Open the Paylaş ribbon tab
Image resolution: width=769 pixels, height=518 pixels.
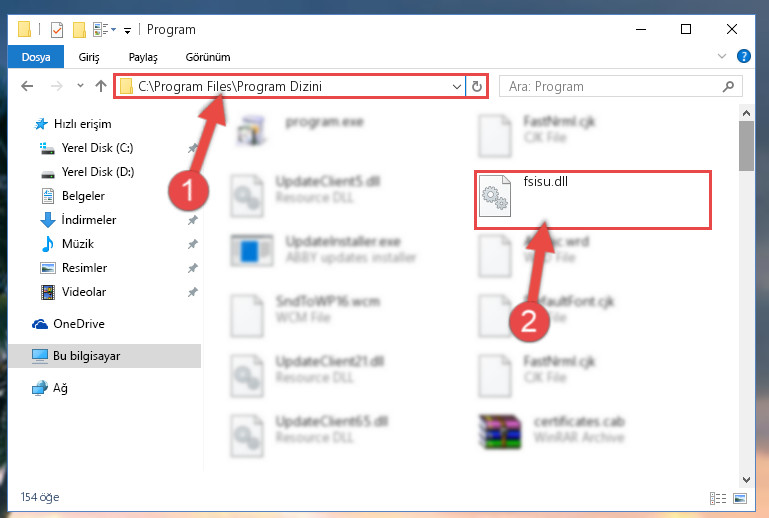[143, 57]
